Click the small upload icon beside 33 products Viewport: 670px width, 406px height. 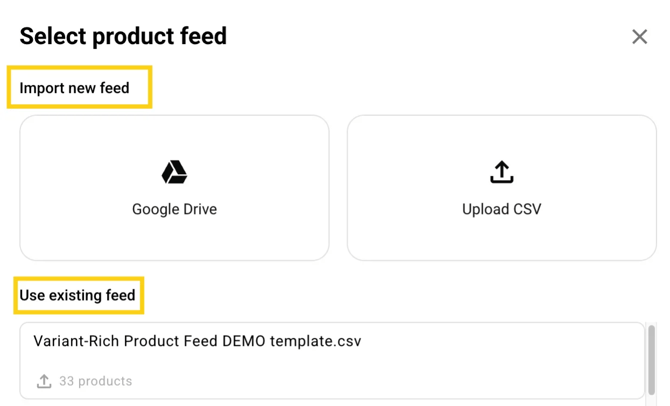click(x=44, y=381)
